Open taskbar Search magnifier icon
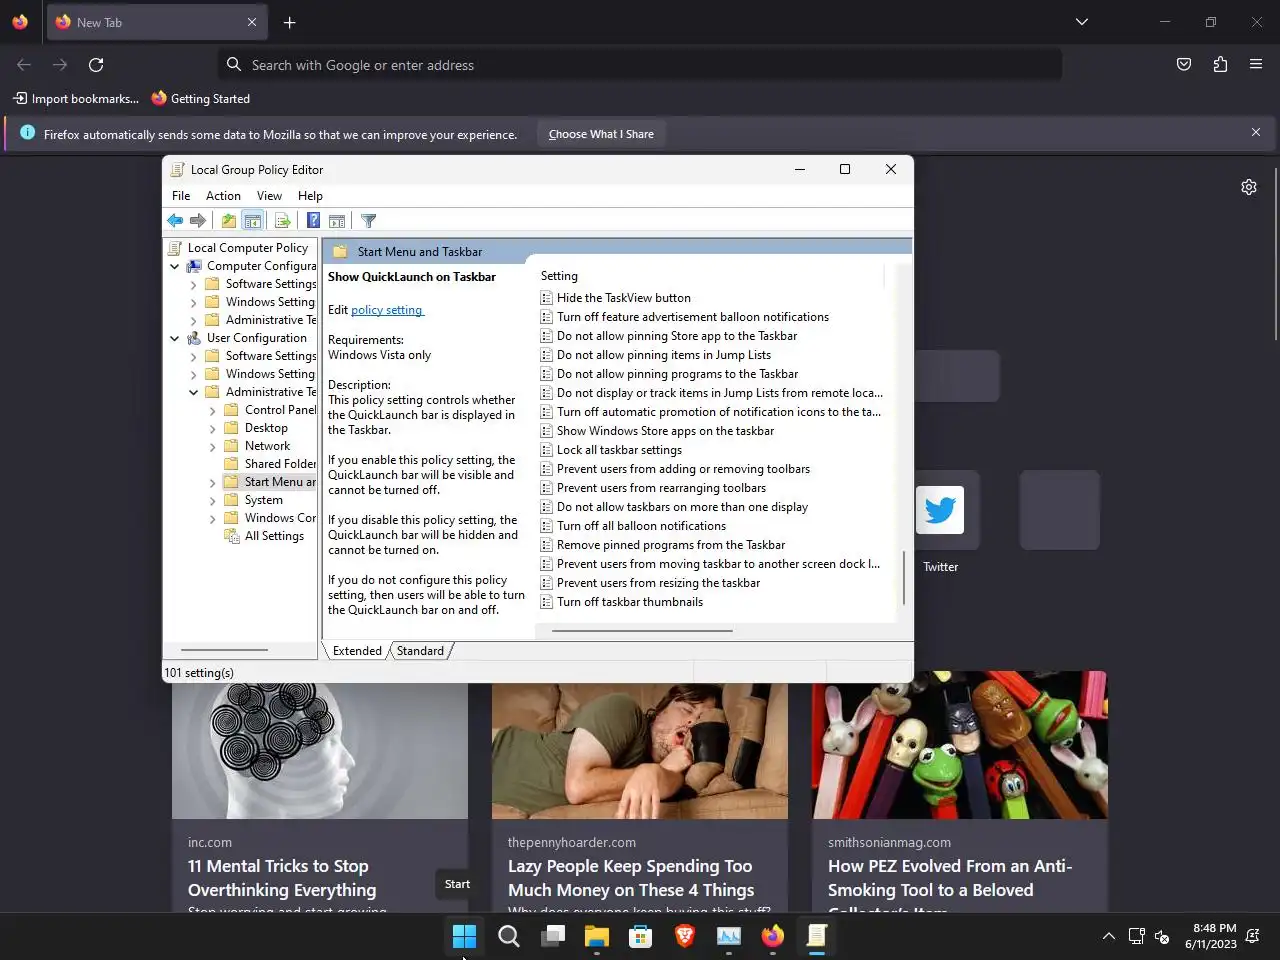The height and width of the screenshot is (960, 1280). (508, 936)
